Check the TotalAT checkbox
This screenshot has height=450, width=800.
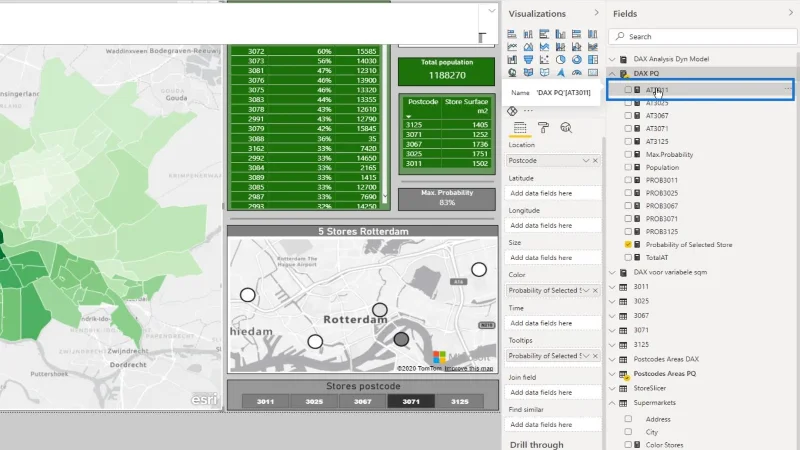coord(628,258)
